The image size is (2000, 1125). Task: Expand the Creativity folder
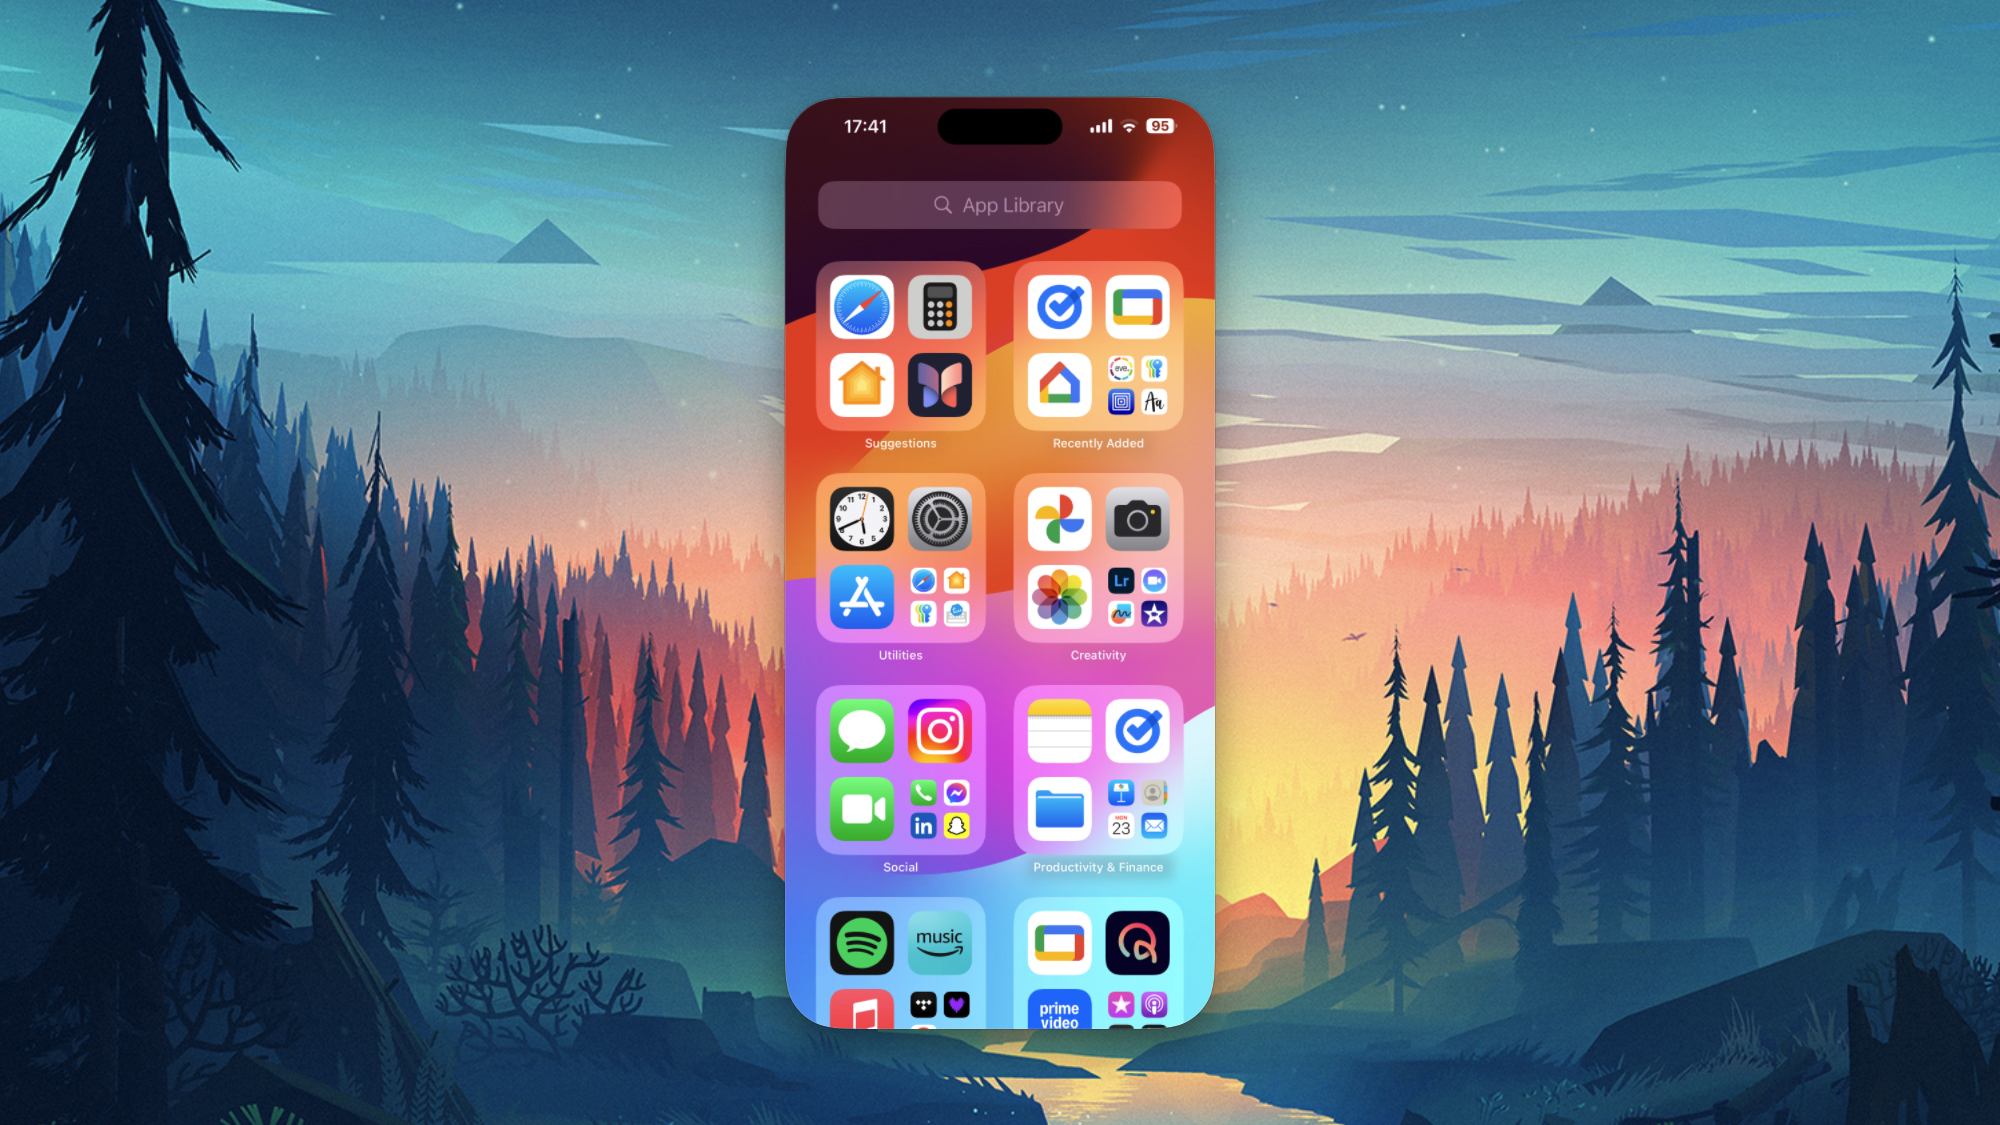point(1099,569)
